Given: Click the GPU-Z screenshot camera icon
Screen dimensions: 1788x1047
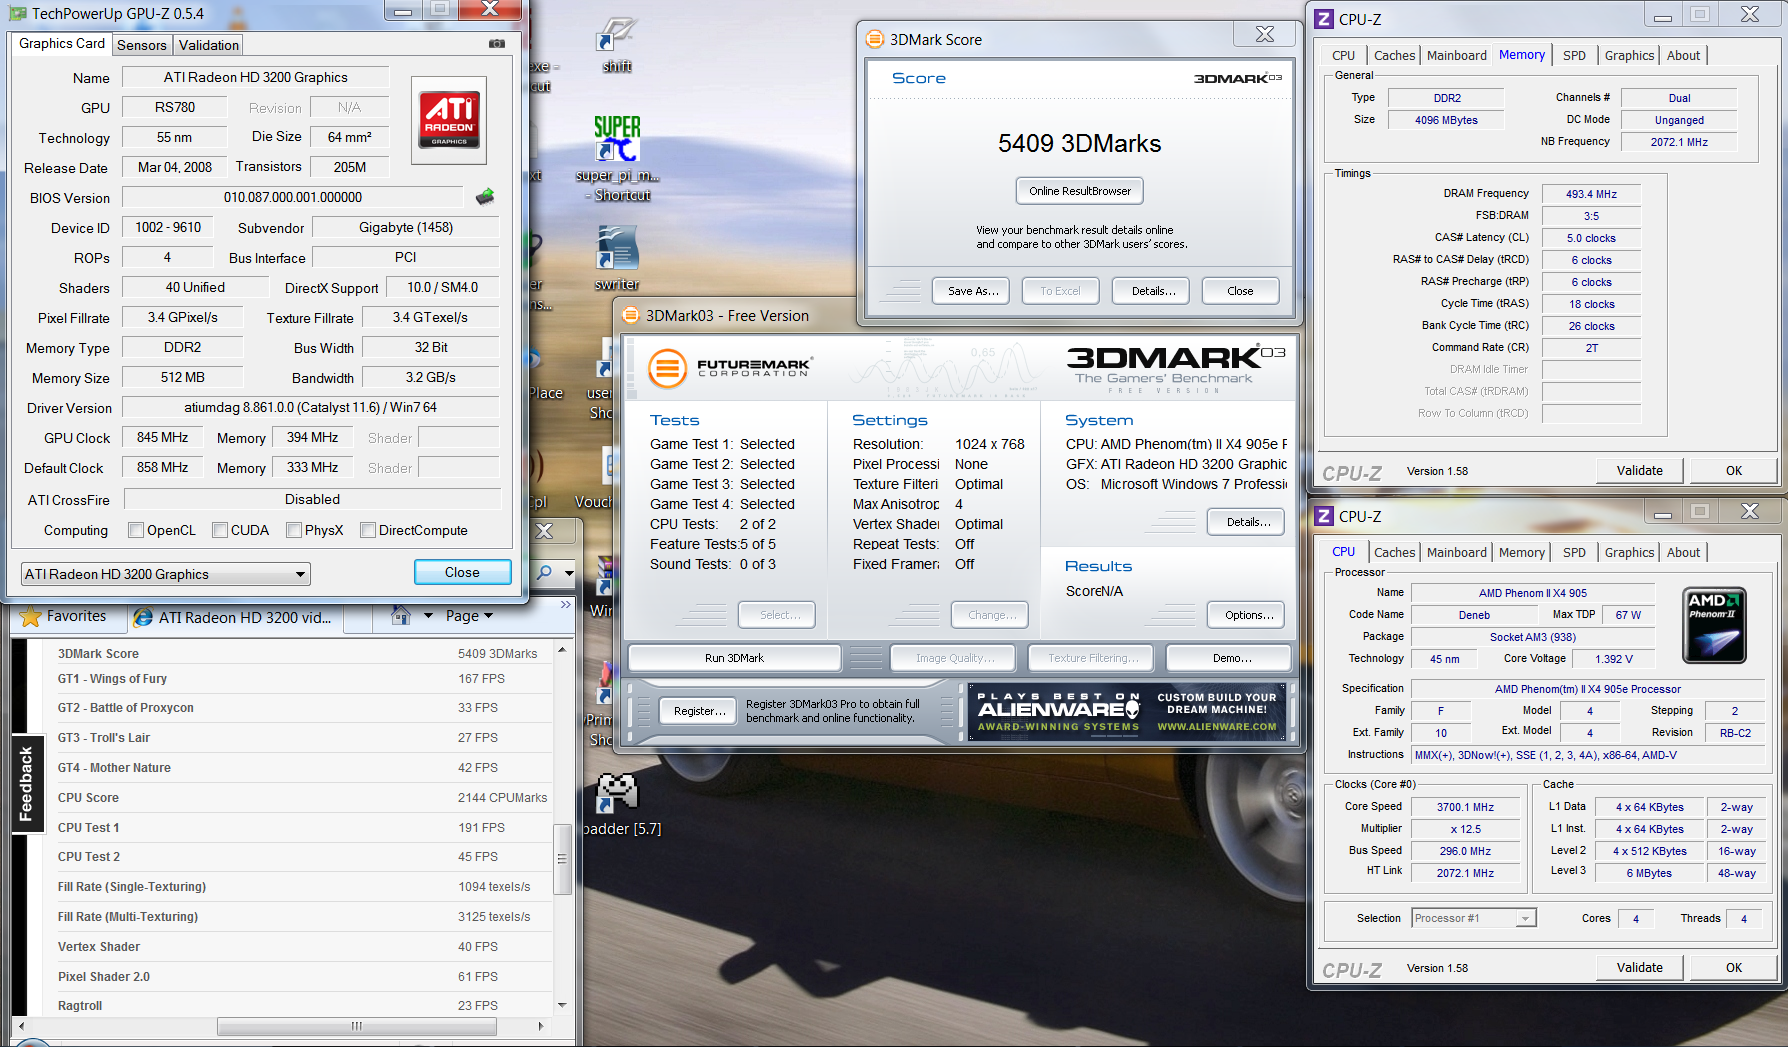Looking at the screenshot, I should point(496,44).
